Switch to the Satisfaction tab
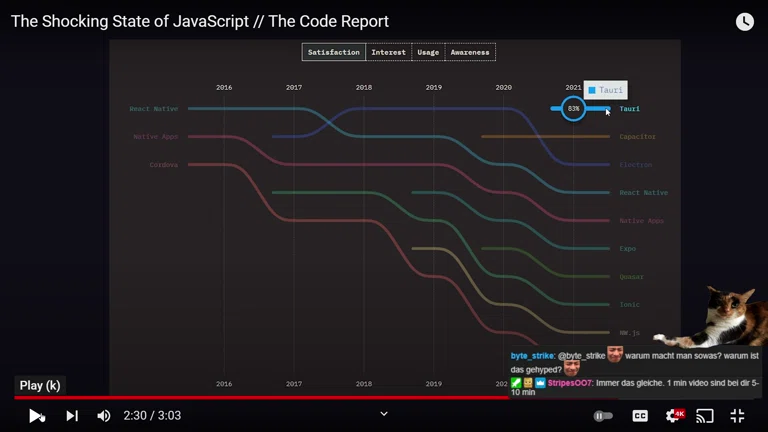The height and width of the screenshot is (432, 768). pyautogui.click(x=334, y=52)
